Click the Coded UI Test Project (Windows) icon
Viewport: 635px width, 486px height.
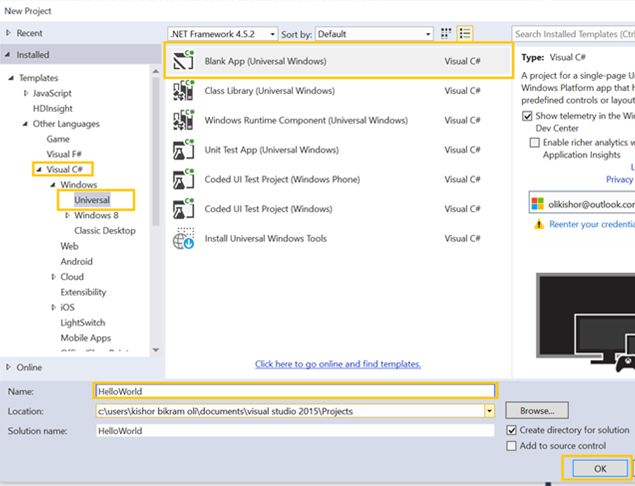[183, 209]
